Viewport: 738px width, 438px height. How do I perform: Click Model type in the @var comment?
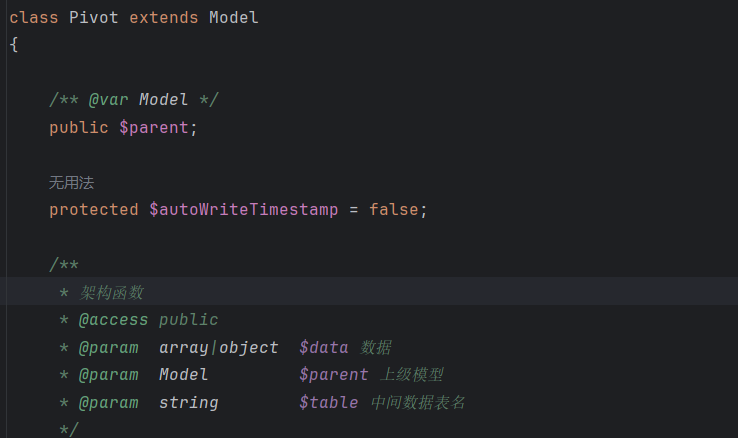(x=163, y=100)
